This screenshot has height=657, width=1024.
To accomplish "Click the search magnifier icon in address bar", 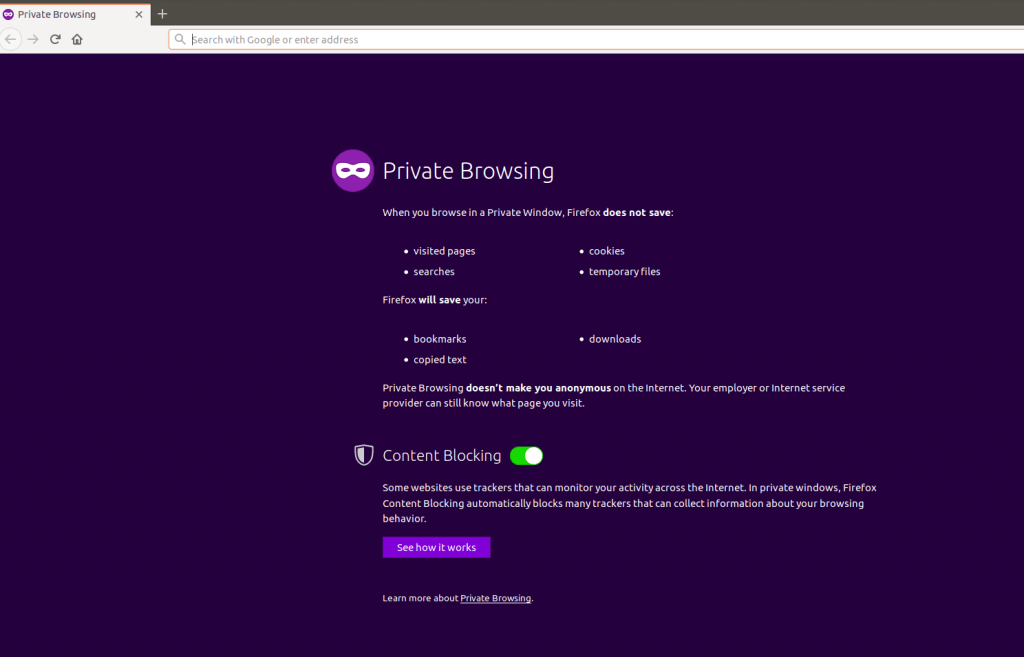I will click(x=180, y=39).
